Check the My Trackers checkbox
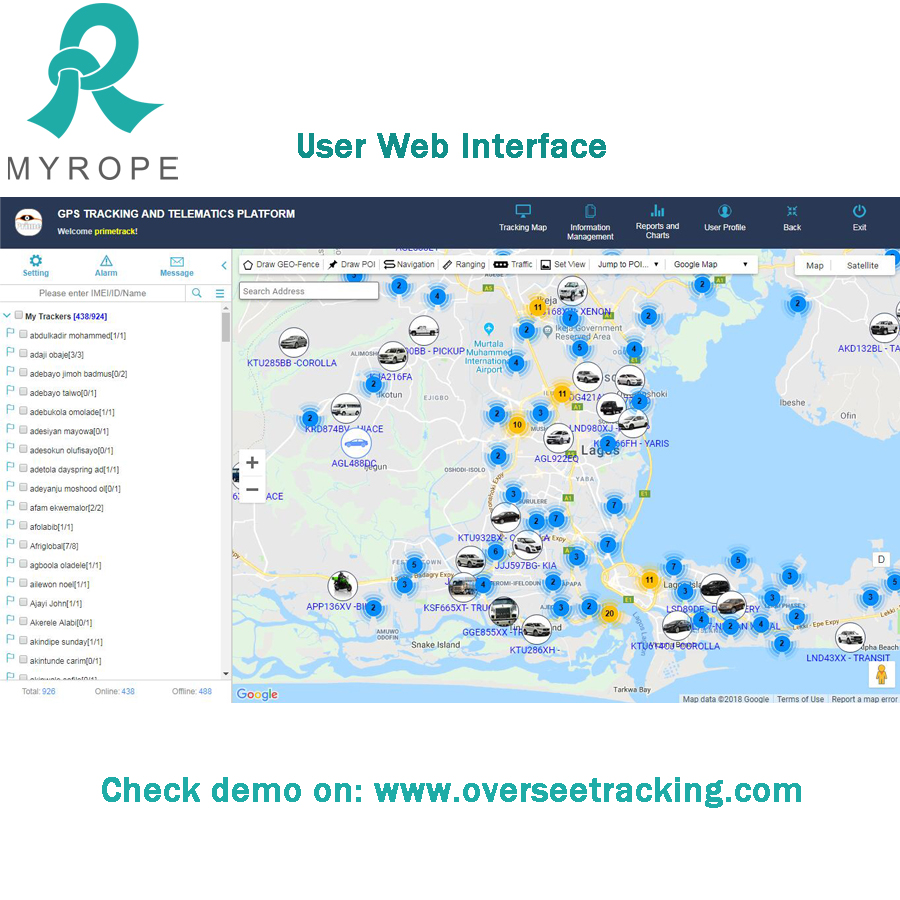The height and width of the screenshot is (900, 900). coord(19,315)
